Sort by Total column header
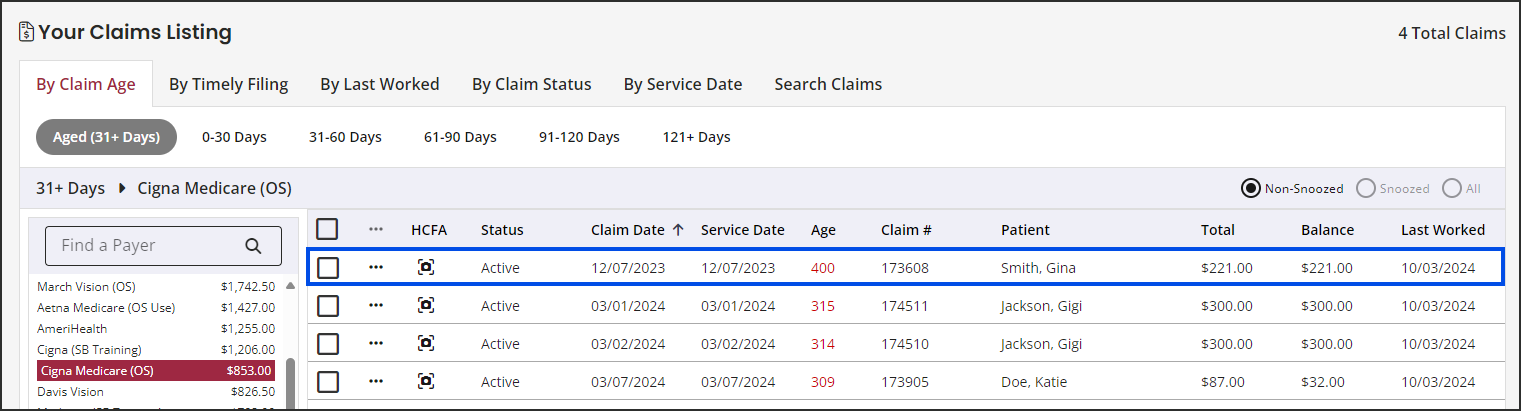This screenshot has width=1521, height=411. pos(1218,230)
